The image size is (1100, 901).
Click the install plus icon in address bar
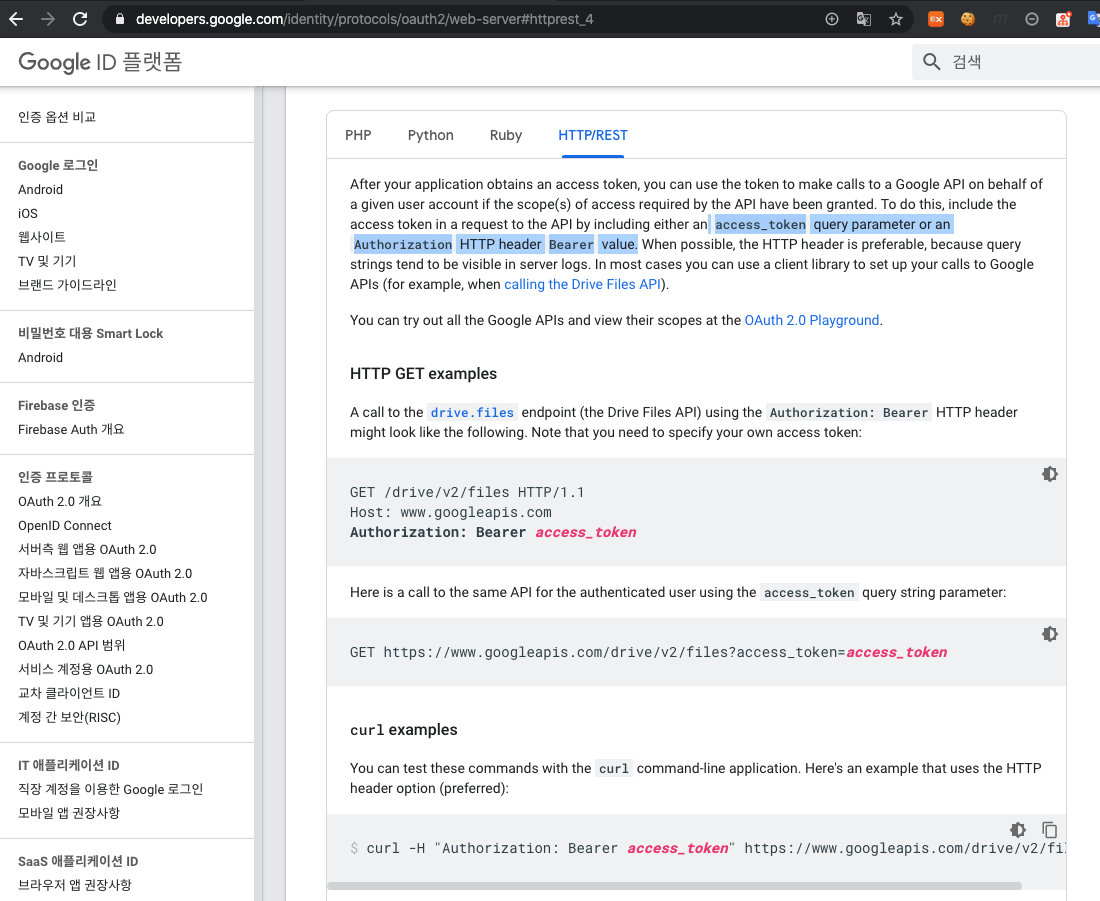[831, 19]
